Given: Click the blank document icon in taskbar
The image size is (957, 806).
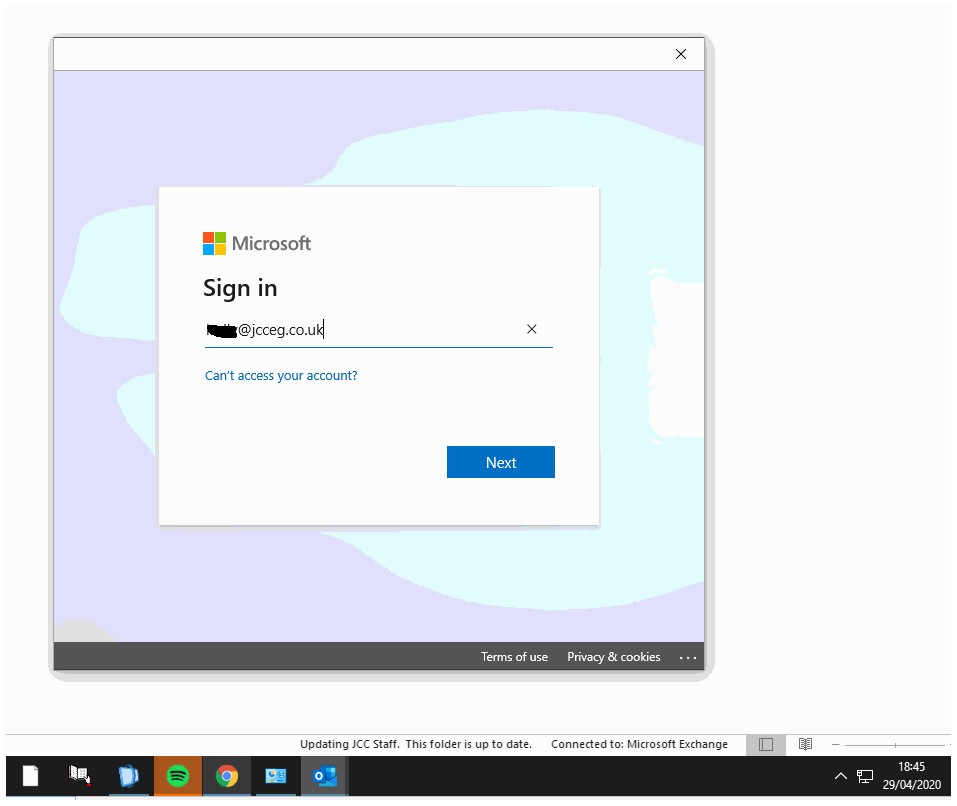Looking at the screenshot, I should click(x=31, y=776).
